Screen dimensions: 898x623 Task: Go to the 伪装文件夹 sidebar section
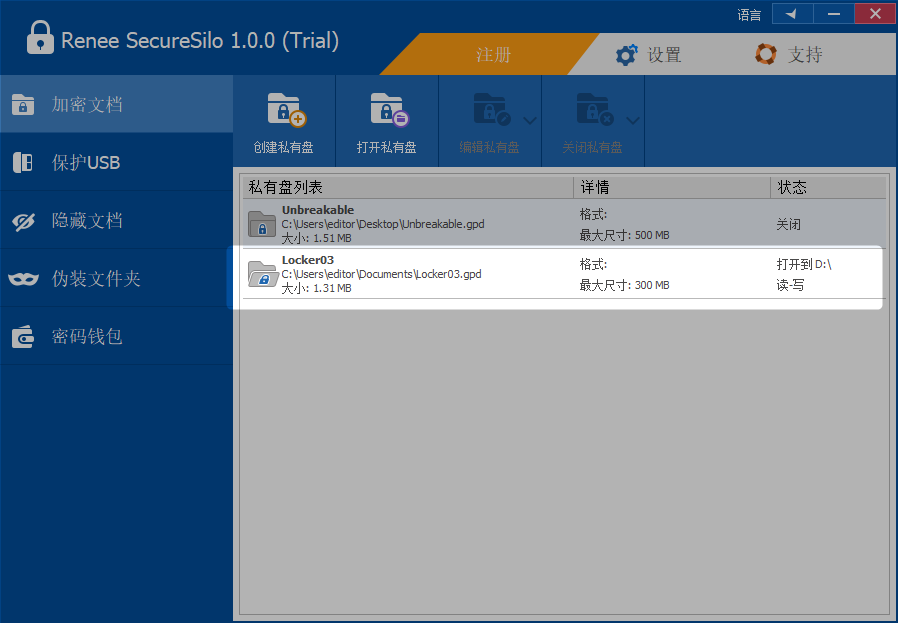[116, 278]
